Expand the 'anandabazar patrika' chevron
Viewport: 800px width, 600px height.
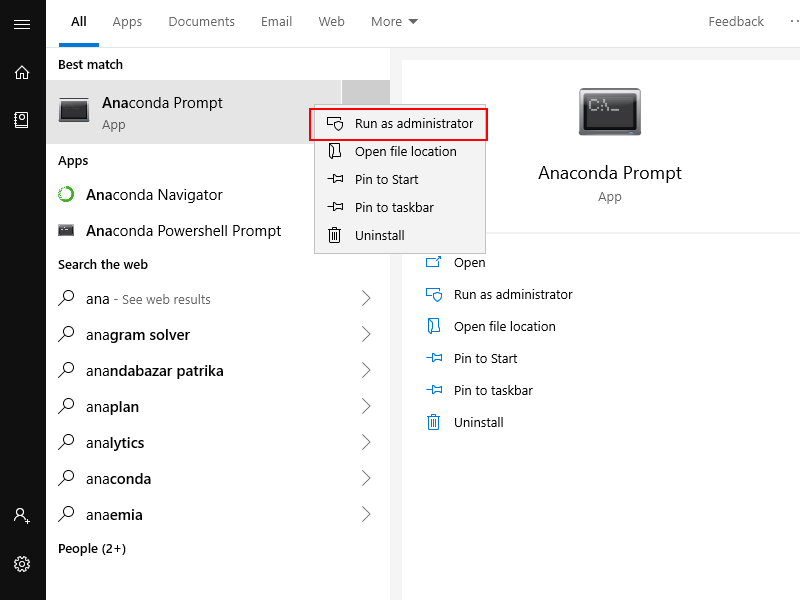coord(366,370)
